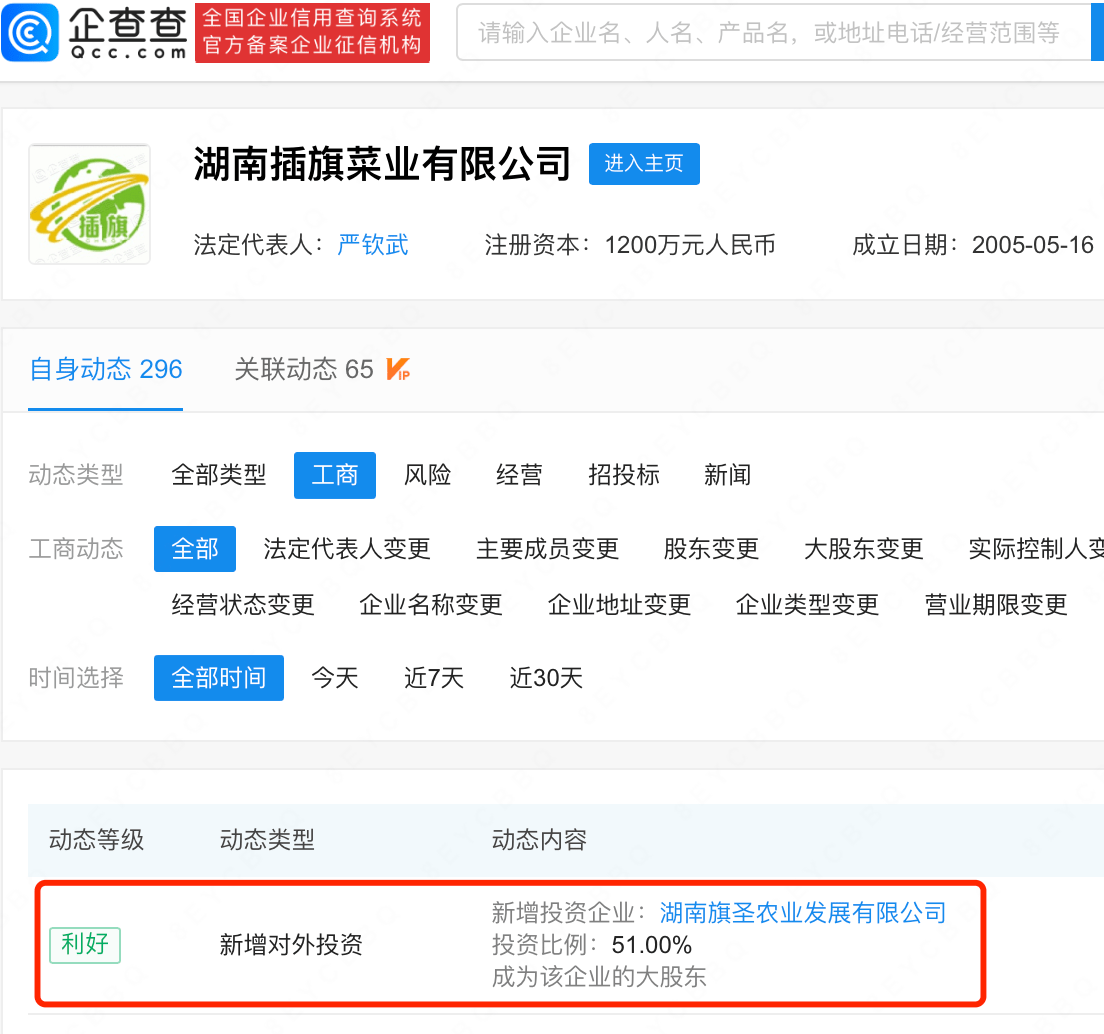Select 全部 under 工商动态
The image size is (1104, 1034).
pos(195,549)
